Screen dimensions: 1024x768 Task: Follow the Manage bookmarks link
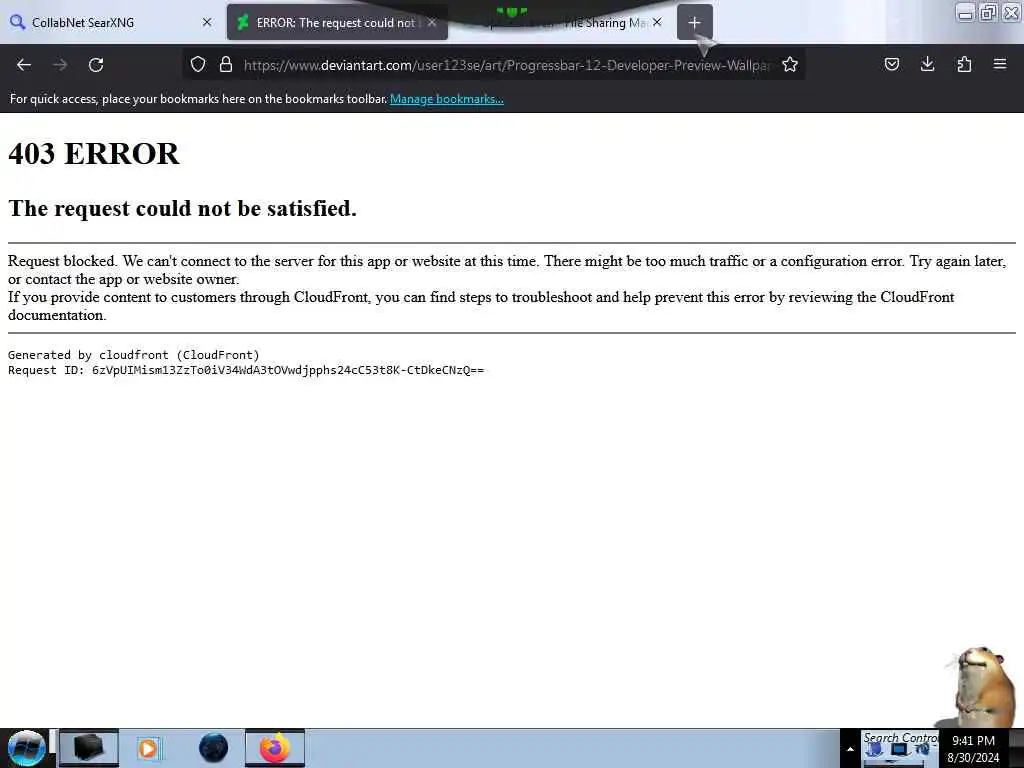point(447,99)
